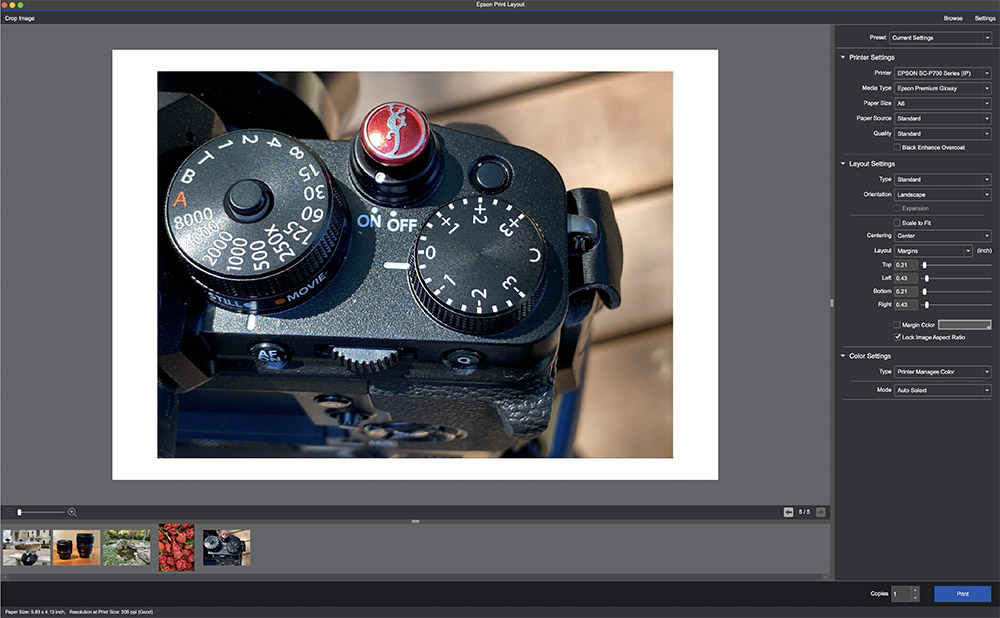
Task: Go to the next page arrow
Action: (x=821, y=512)
